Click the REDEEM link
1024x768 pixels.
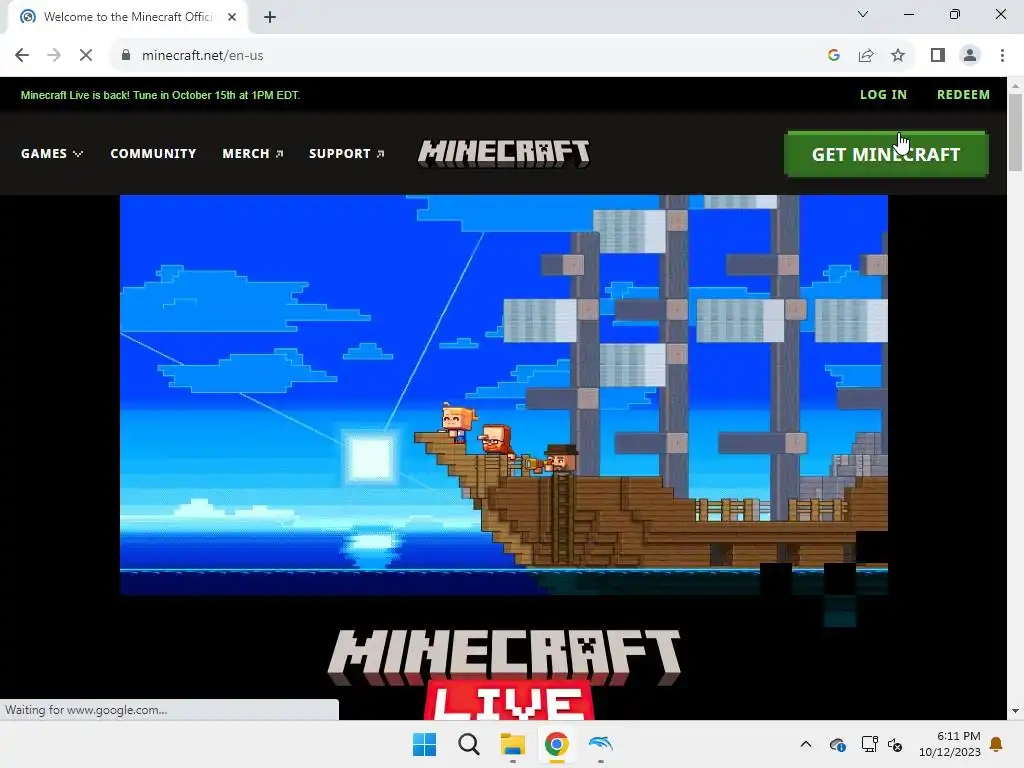click(x=963, y=95)
